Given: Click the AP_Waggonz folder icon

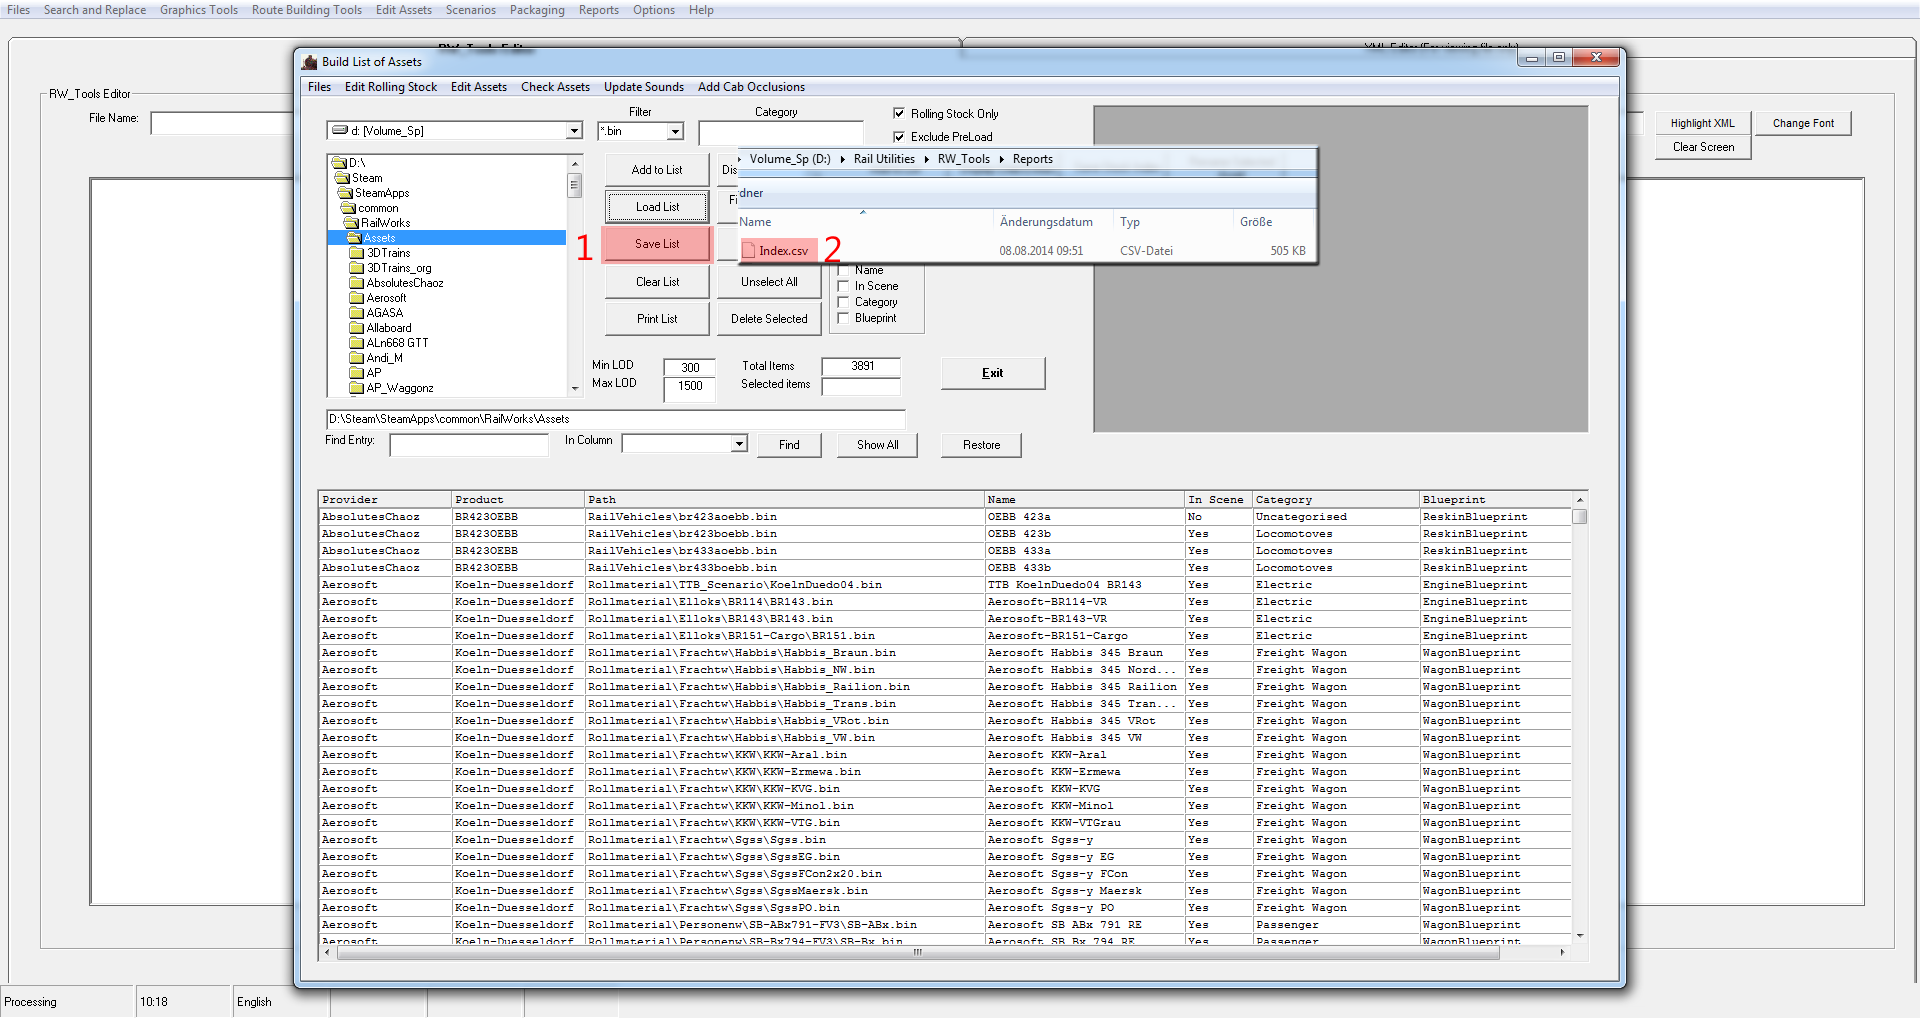Looking at the screenshot, I should click(x=357, y=388).
